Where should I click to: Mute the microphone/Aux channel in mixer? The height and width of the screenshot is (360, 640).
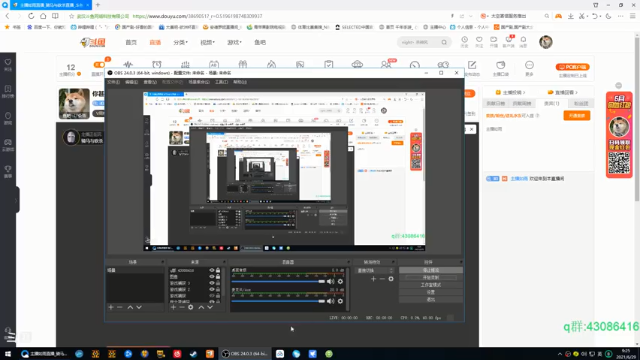point(331,301)
